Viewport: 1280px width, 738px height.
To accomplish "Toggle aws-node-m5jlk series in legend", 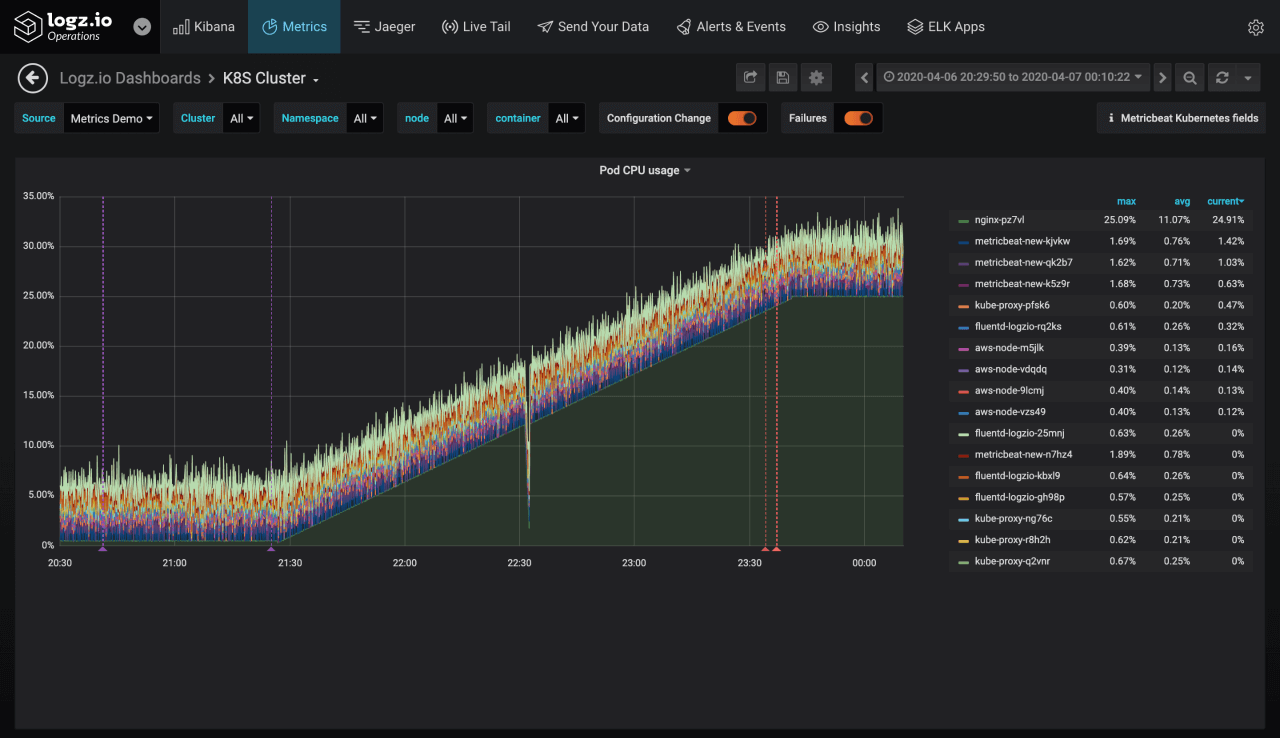I will tap(1009, 348).
